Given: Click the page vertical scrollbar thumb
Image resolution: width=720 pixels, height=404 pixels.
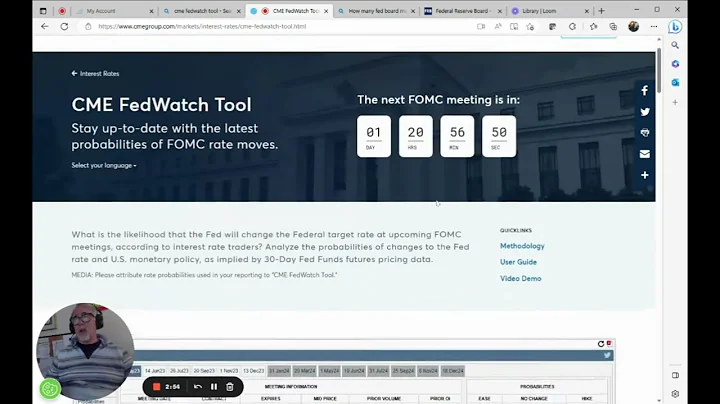Looking at the screenshot, I should (x=659, y=70).
